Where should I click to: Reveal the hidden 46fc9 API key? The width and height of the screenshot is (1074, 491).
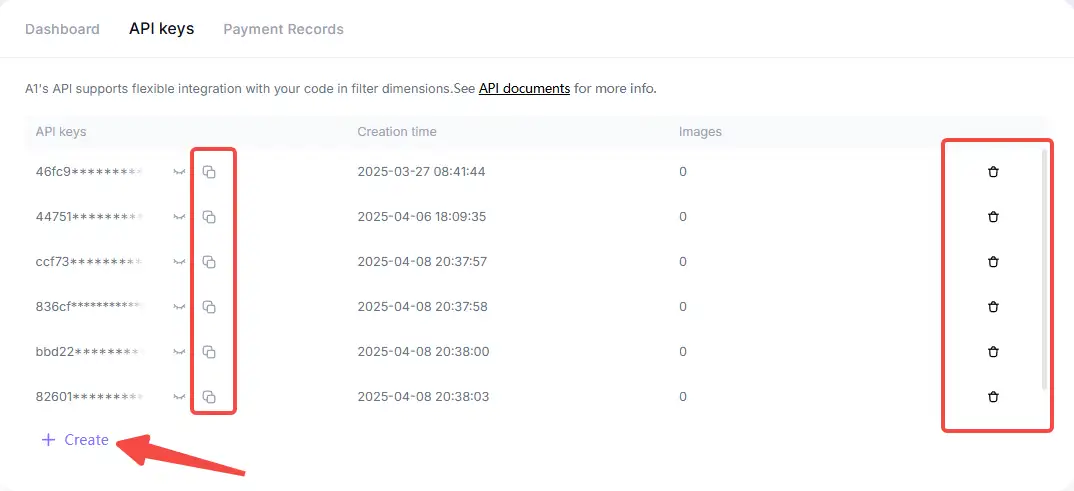[x=180, y=172]
